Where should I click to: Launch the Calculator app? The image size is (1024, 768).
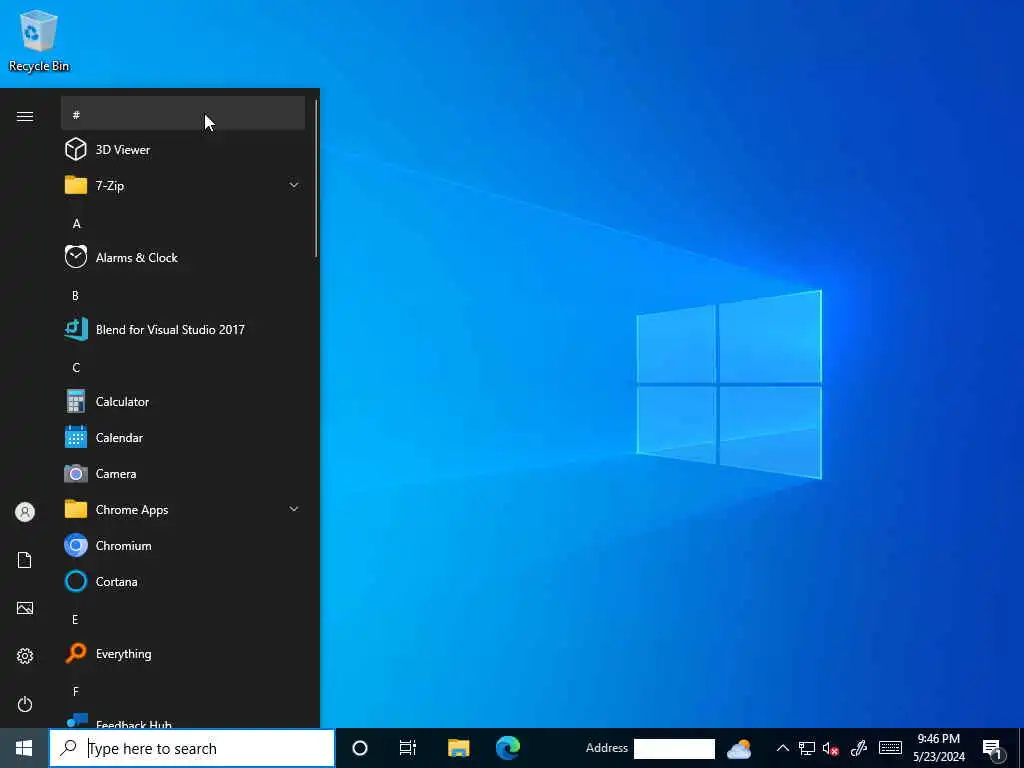click(x=183, y=402)
